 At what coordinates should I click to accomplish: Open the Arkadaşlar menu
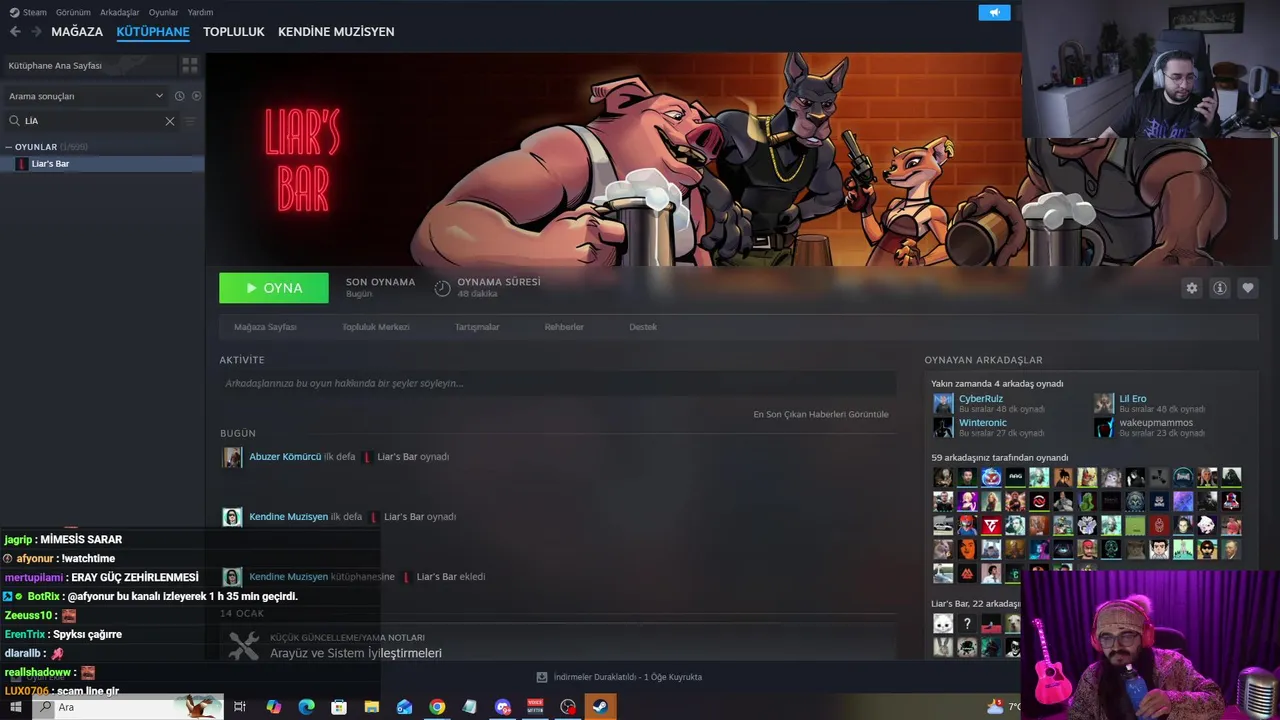pos(120,12)
